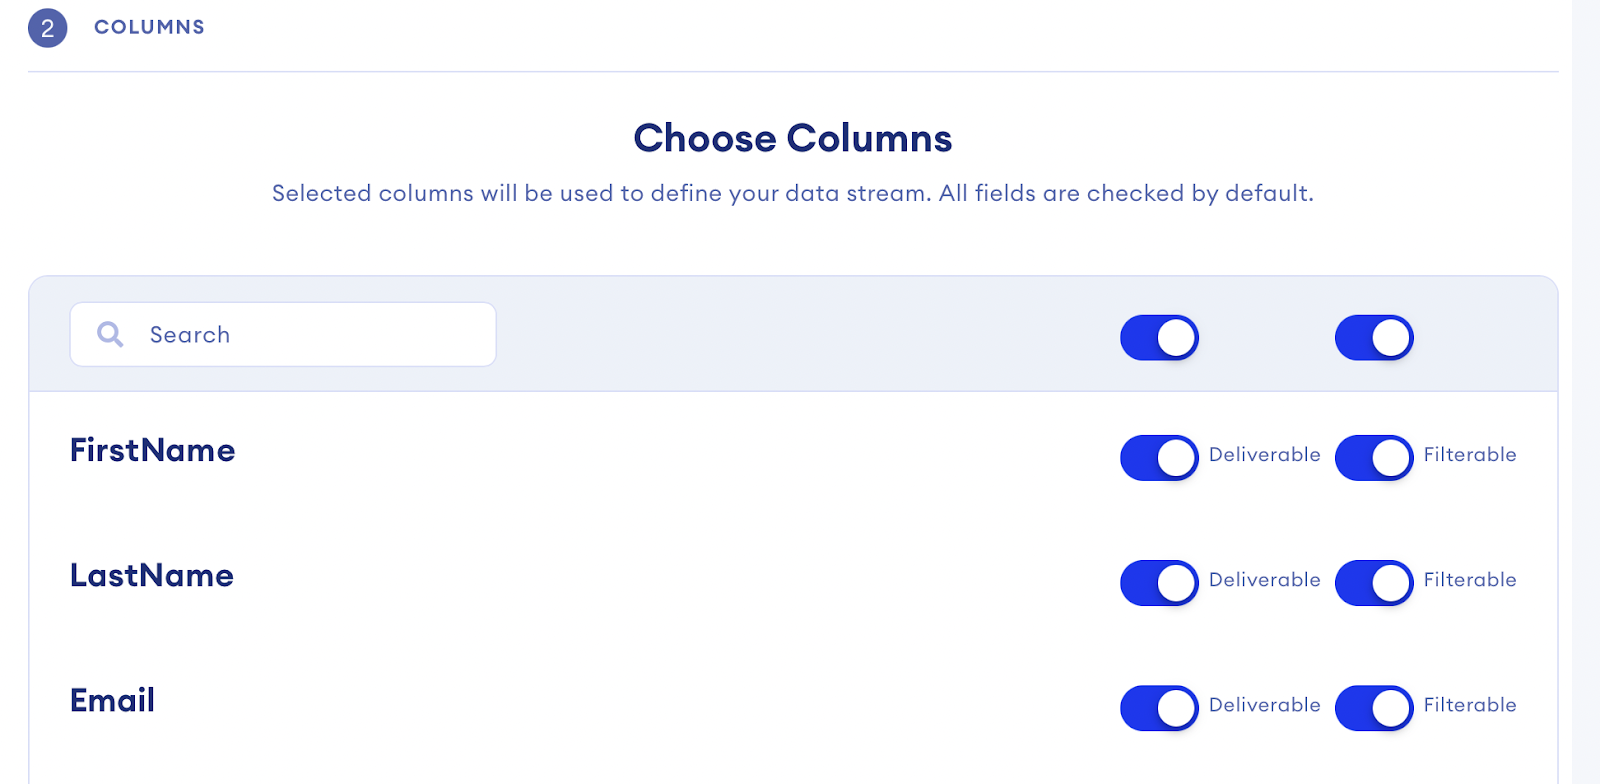Click the Deliverable text label in the Email row
The image size is (1600, 784).
[1264, 705]
